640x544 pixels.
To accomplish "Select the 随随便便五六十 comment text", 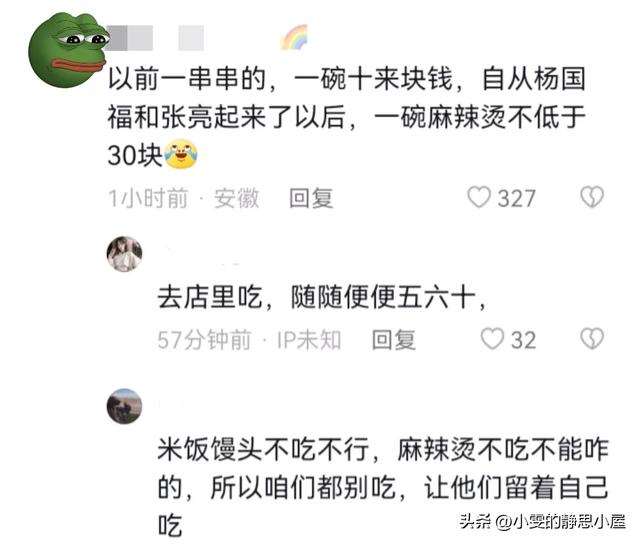I will 321,297.
